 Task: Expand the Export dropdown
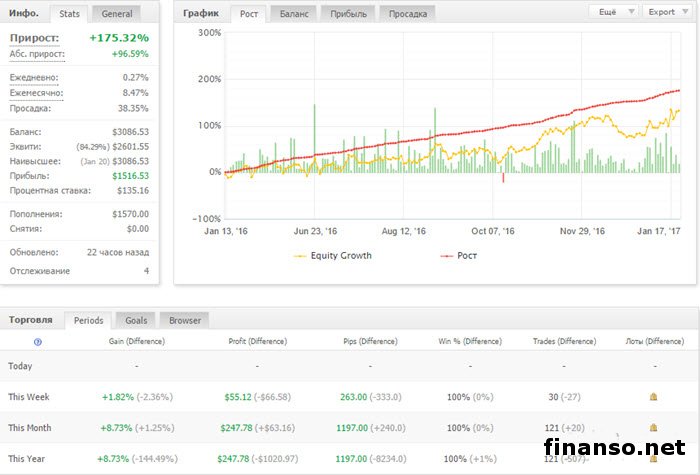coord(668,12)
